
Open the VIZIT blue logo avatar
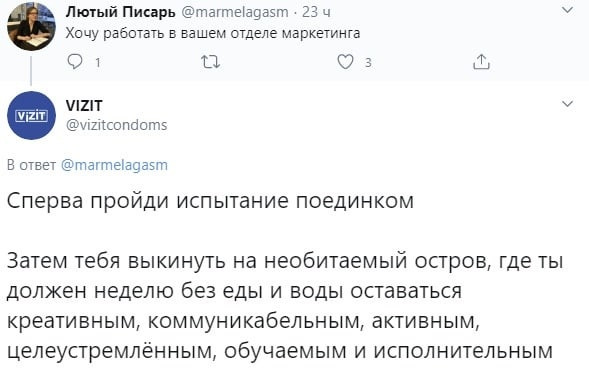pos(32,115)
